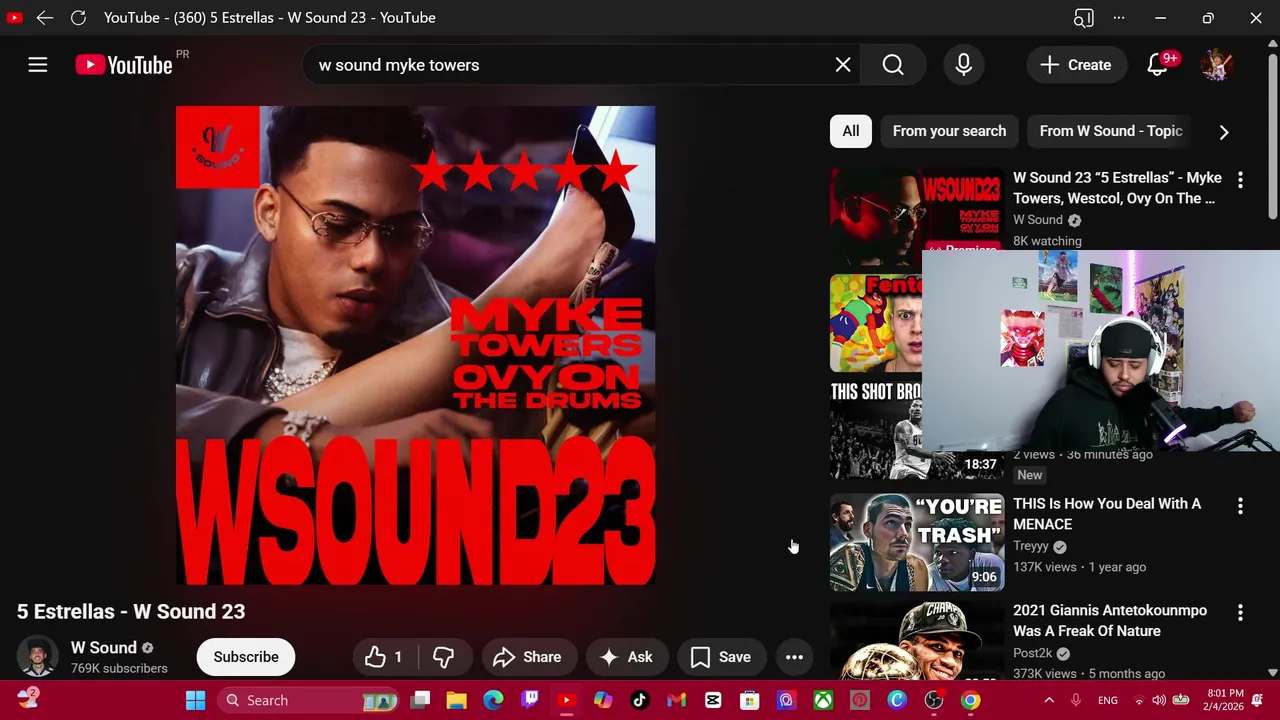Open more actions three-dot menu under video
The height and width of the screenshot is (720, 1280).
pos(794,657)
